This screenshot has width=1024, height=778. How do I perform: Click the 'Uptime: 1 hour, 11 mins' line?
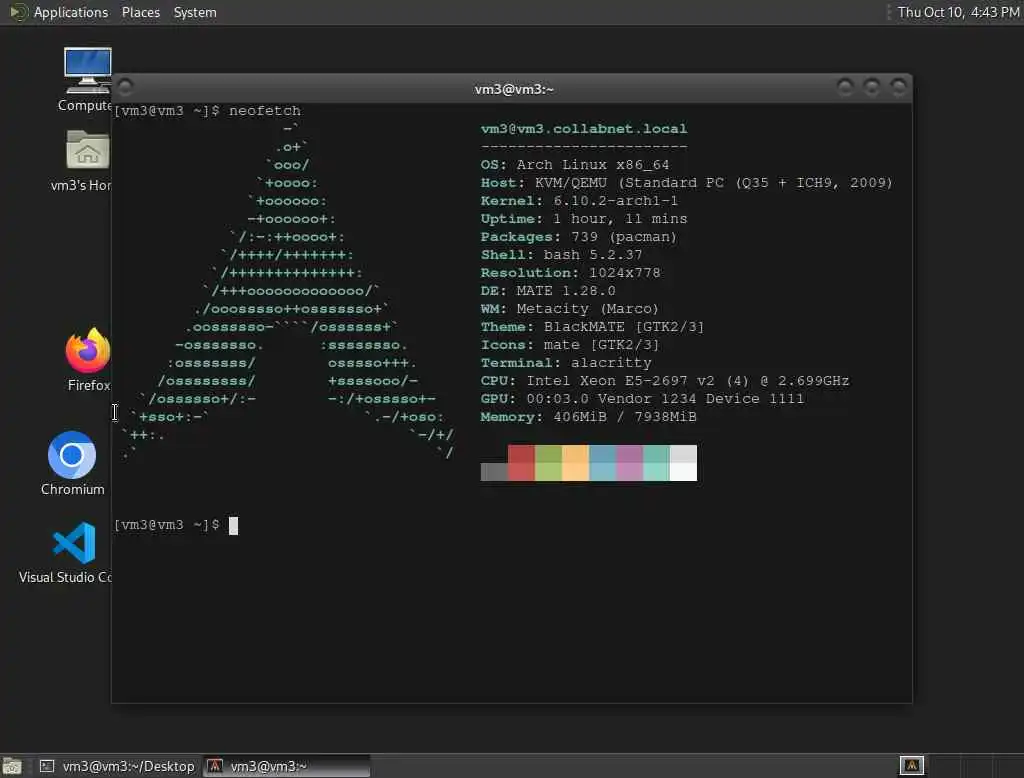coord(584,219)
